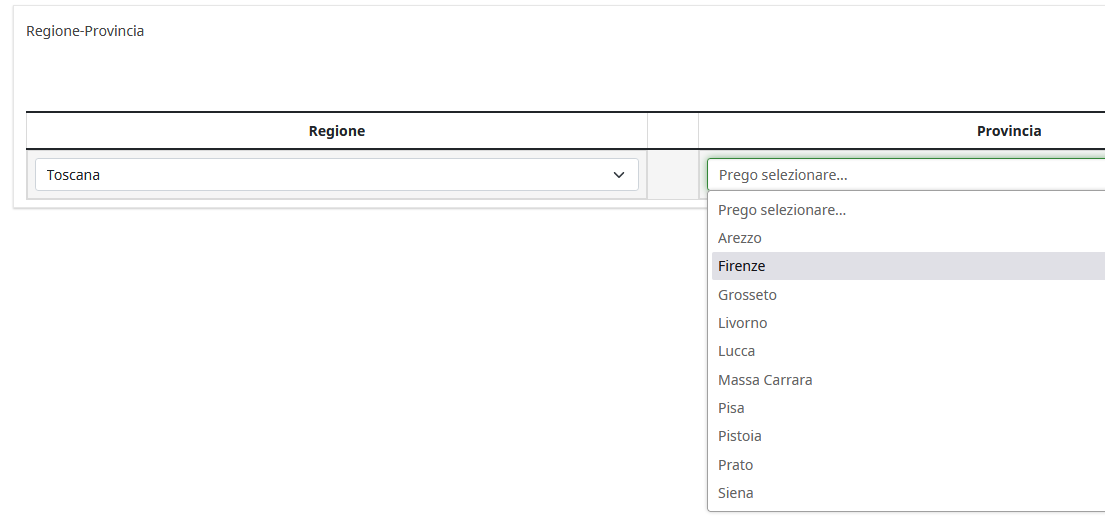Screen dimensions: 1105x521
Task: Choose Pistoia from the dropdown options
Action: pos(740,436)
